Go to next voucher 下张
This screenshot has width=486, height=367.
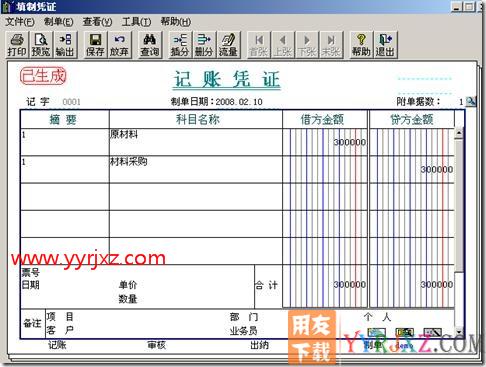307,45
